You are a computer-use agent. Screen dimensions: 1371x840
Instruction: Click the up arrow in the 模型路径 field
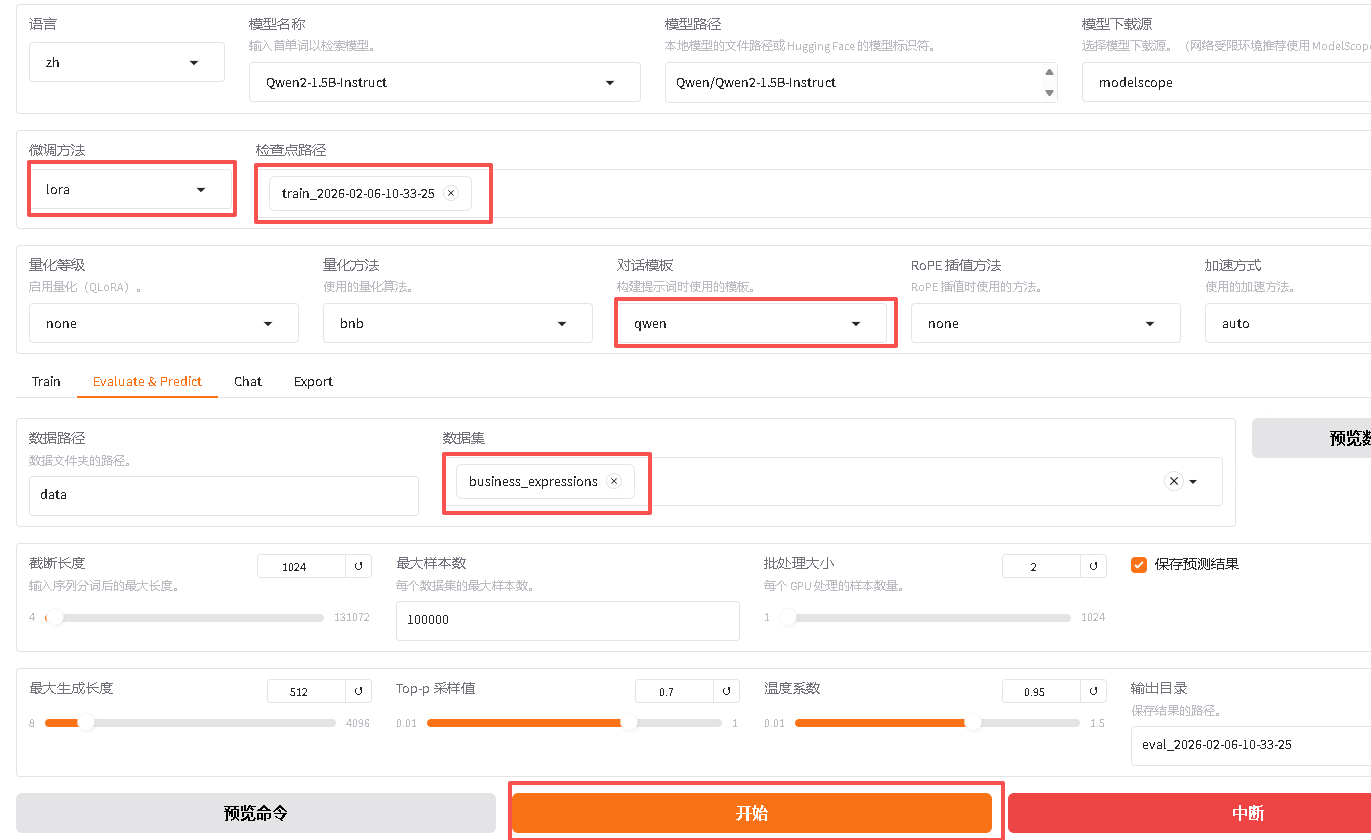(1049, 72)
